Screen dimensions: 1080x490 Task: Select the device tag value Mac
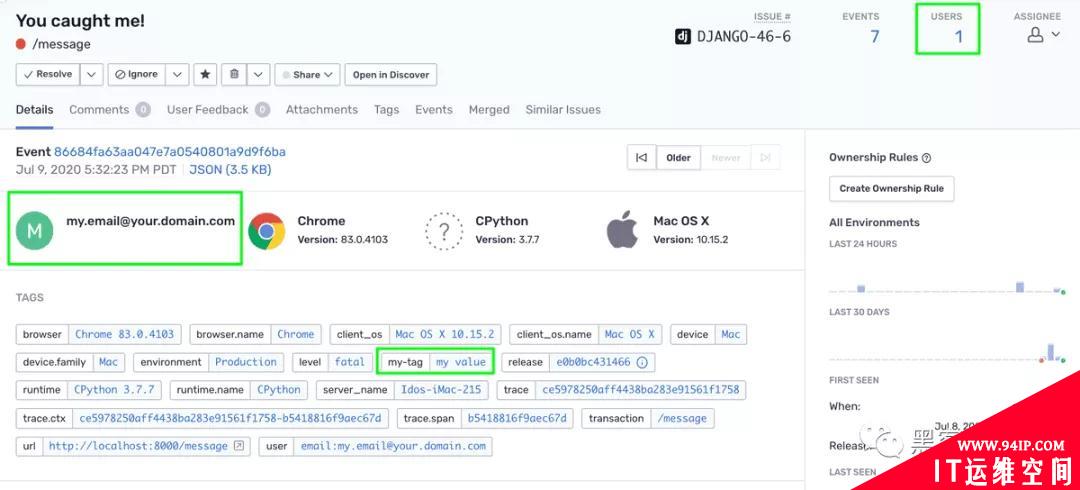[x=731, y=334]
